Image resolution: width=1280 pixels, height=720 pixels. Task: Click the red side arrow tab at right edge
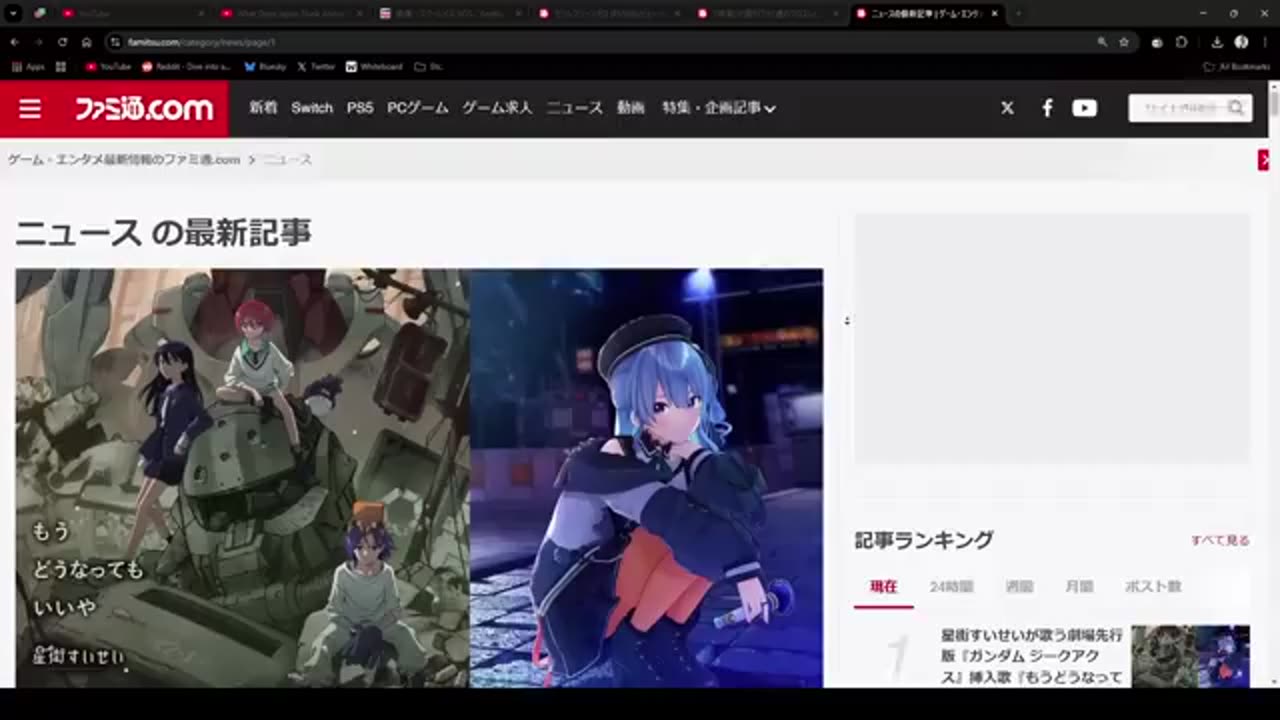tap(1264, 160)
